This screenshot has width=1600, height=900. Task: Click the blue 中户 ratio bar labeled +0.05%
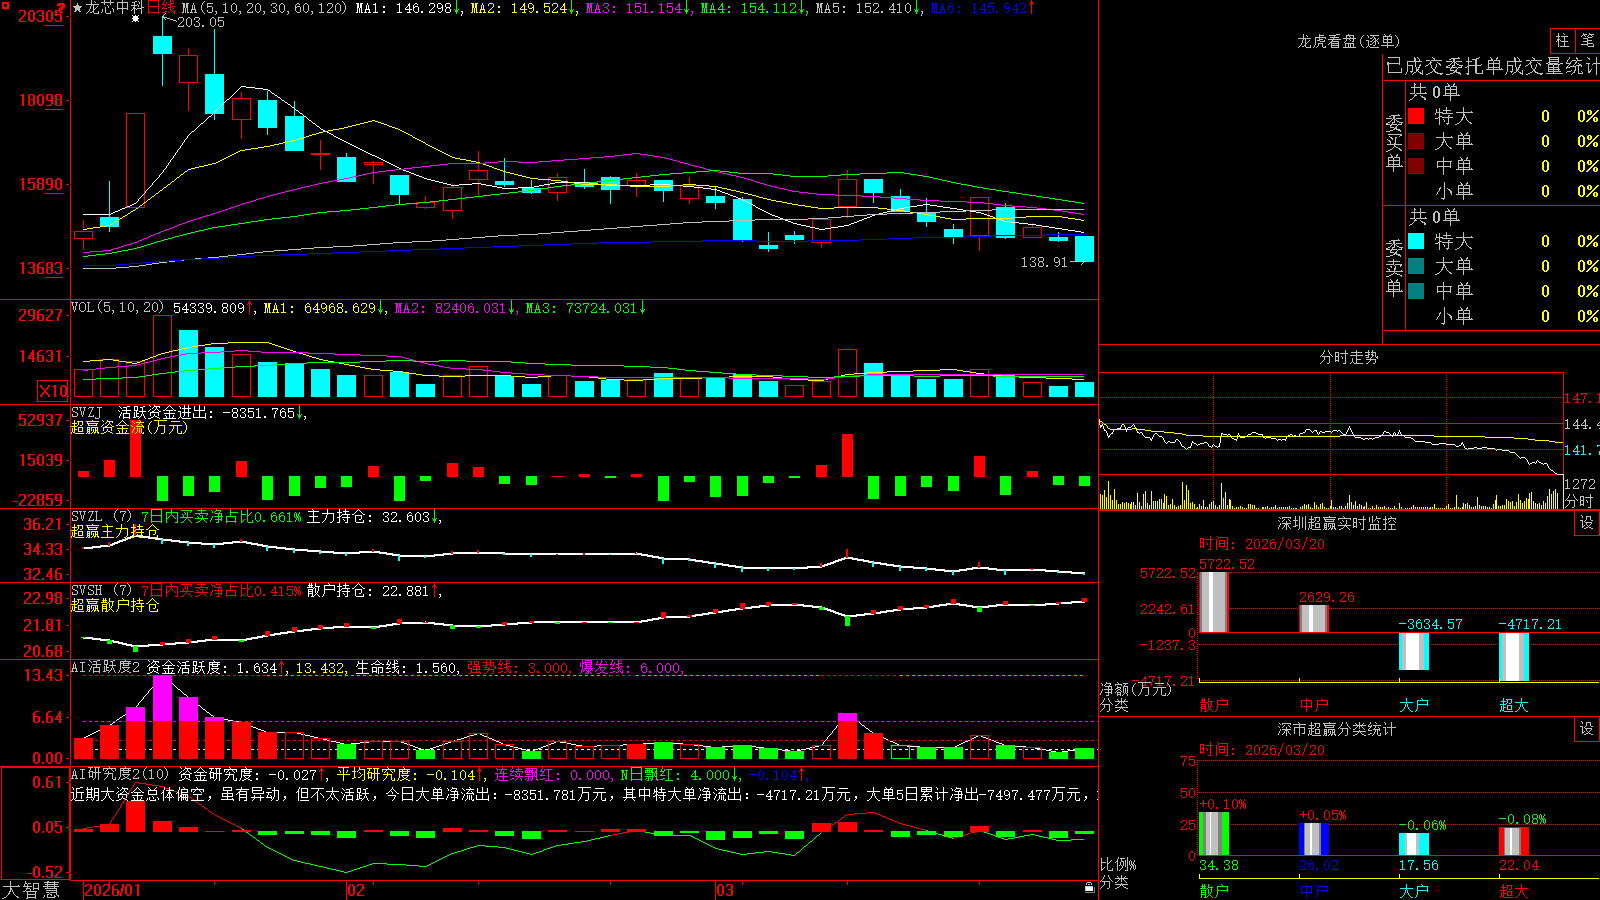pyautogui.click(x=1314, y=839)
